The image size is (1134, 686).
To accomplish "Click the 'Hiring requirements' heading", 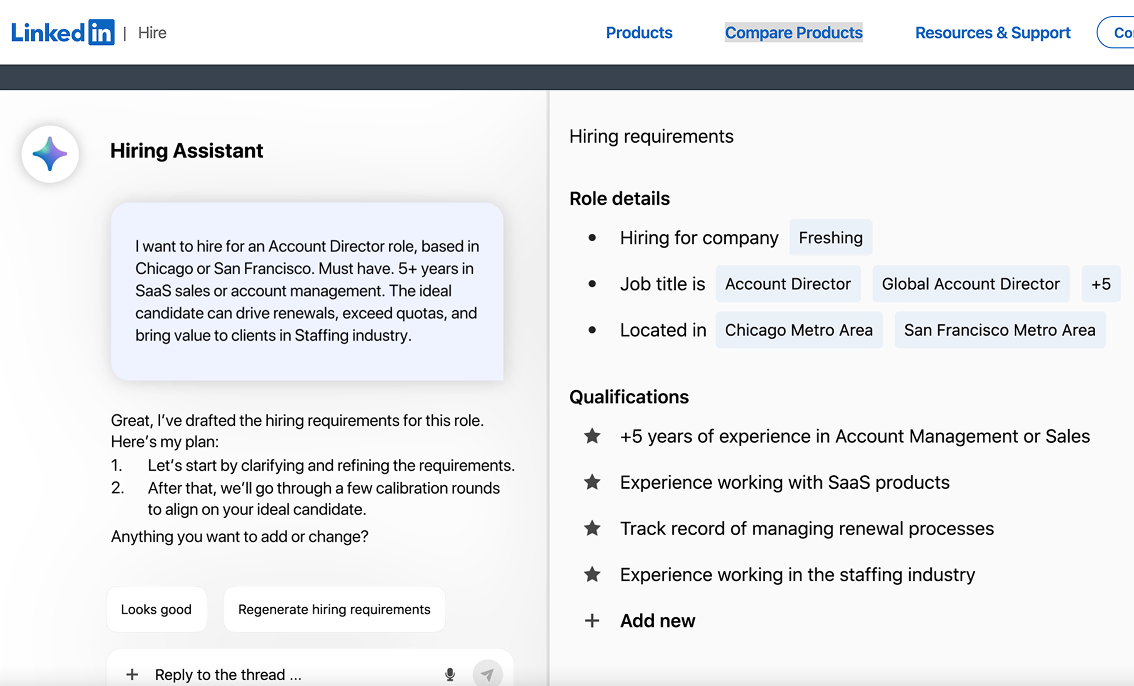I will tap(652, 137).
